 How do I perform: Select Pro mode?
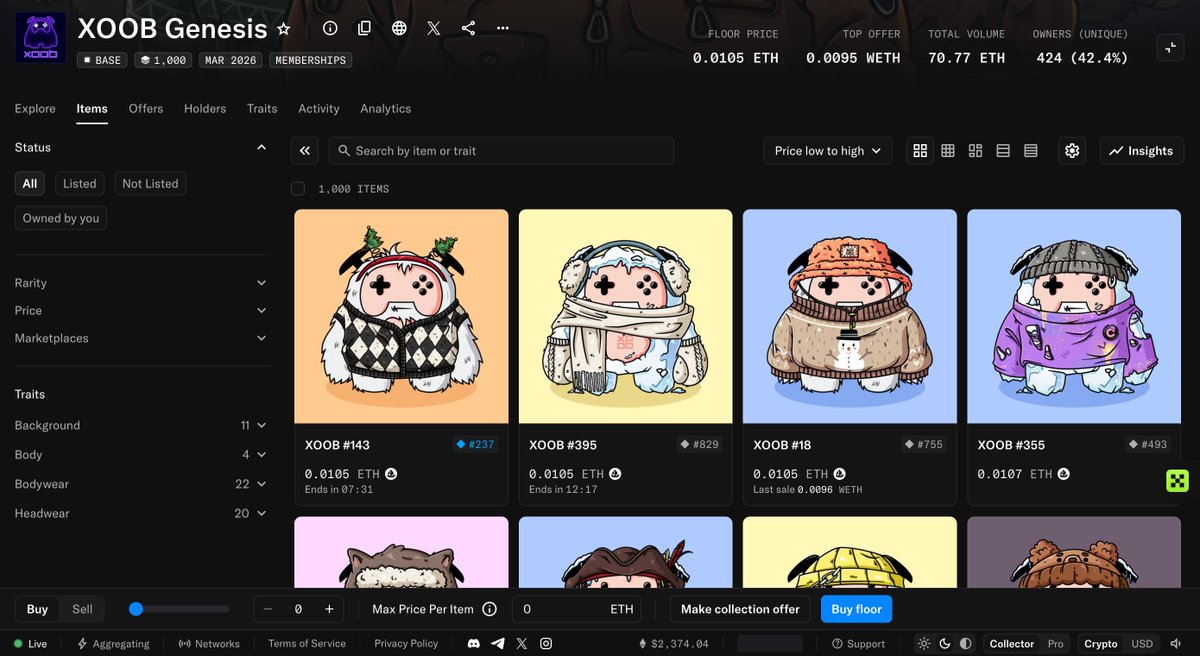(1056, 644)
